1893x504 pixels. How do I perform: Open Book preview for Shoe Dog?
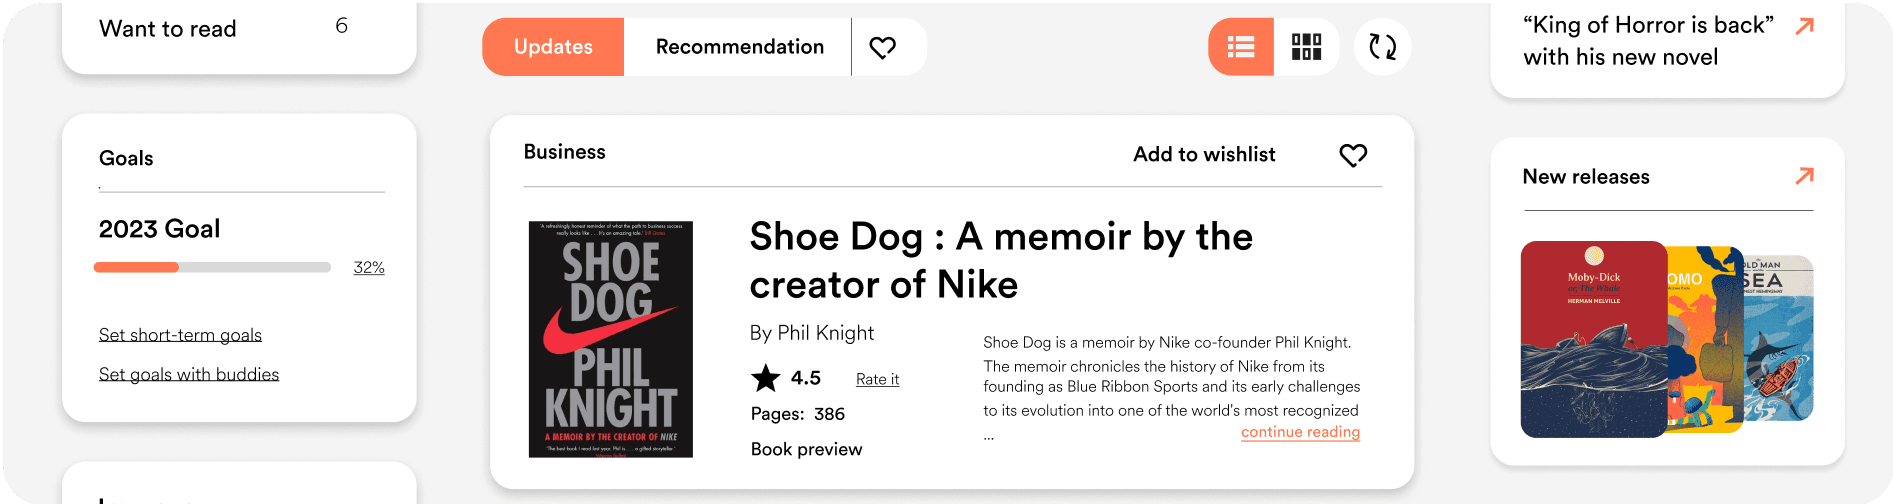[806, 449]
